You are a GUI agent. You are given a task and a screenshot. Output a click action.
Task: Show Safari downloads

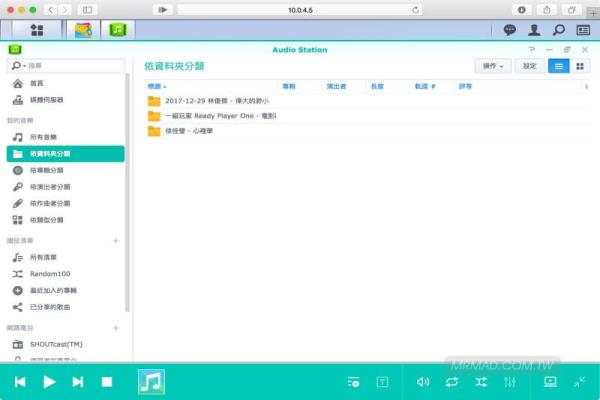pos(522,10)
